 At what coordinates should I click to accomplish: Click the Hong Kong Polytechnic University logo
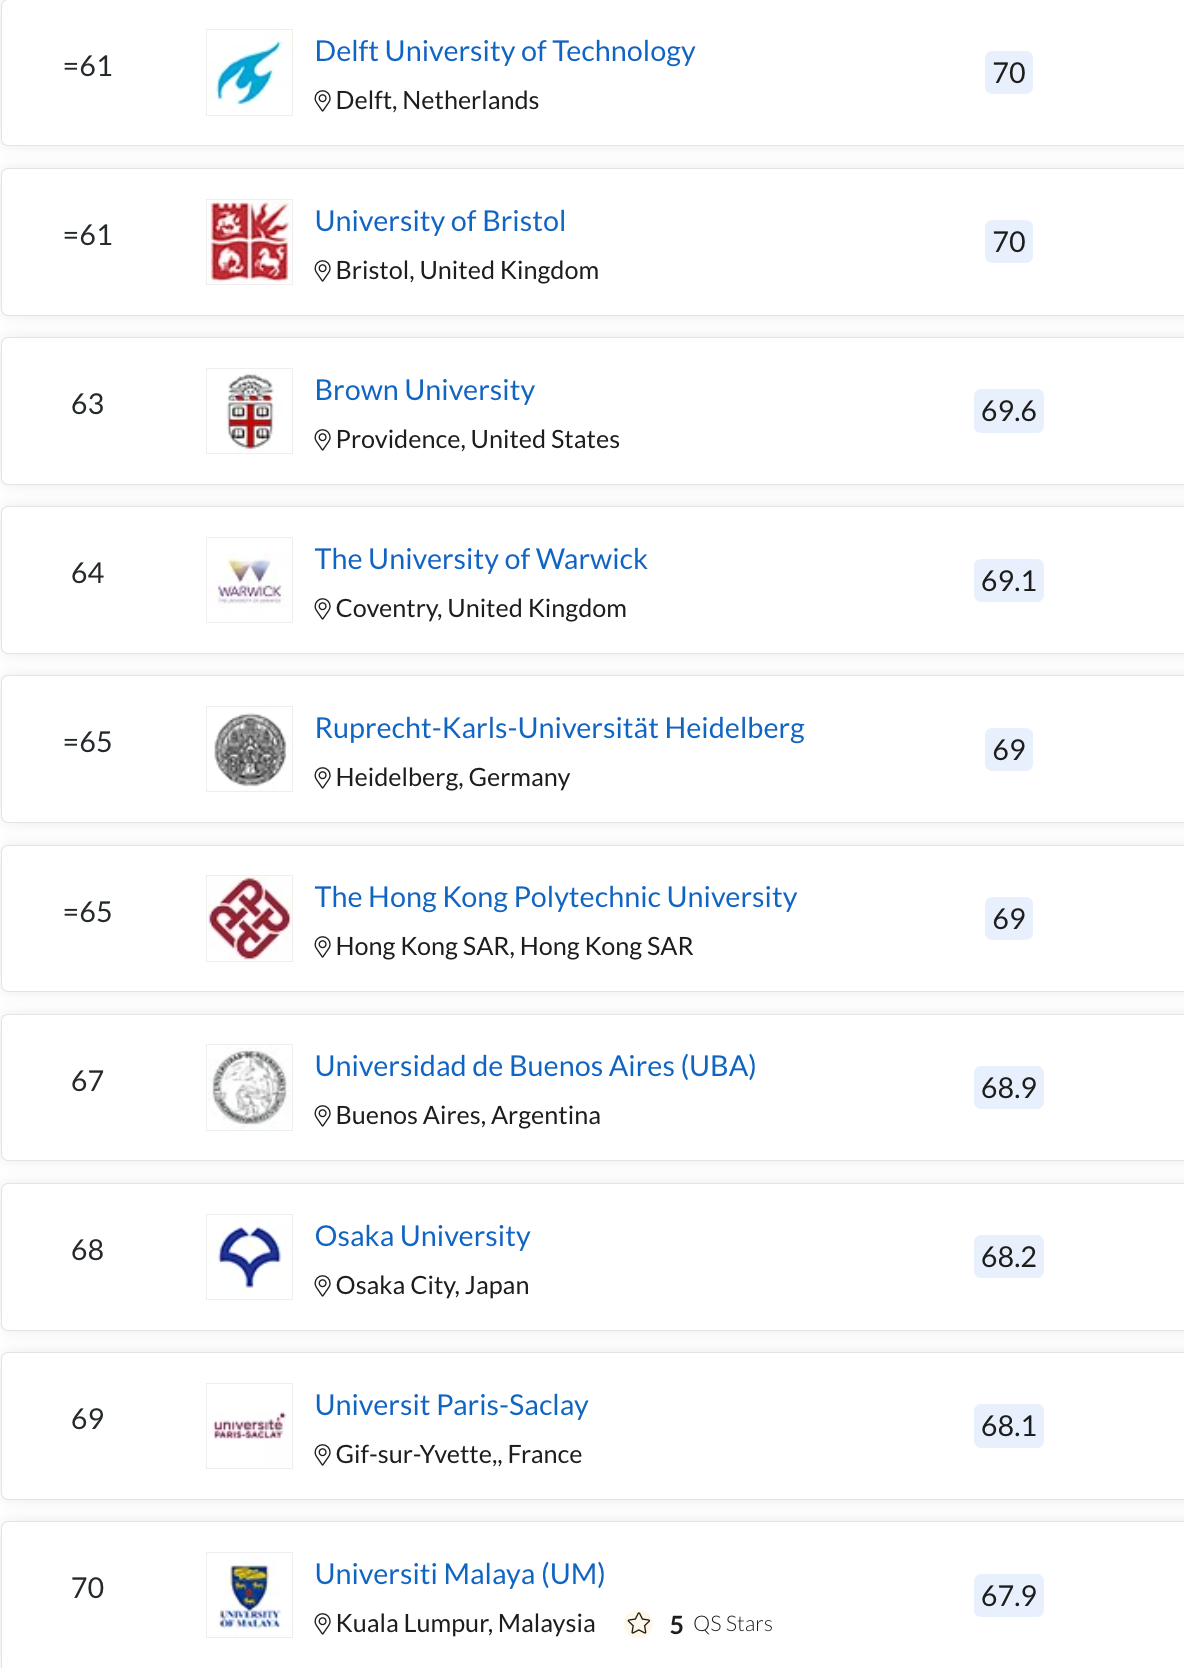pos(249,918)
